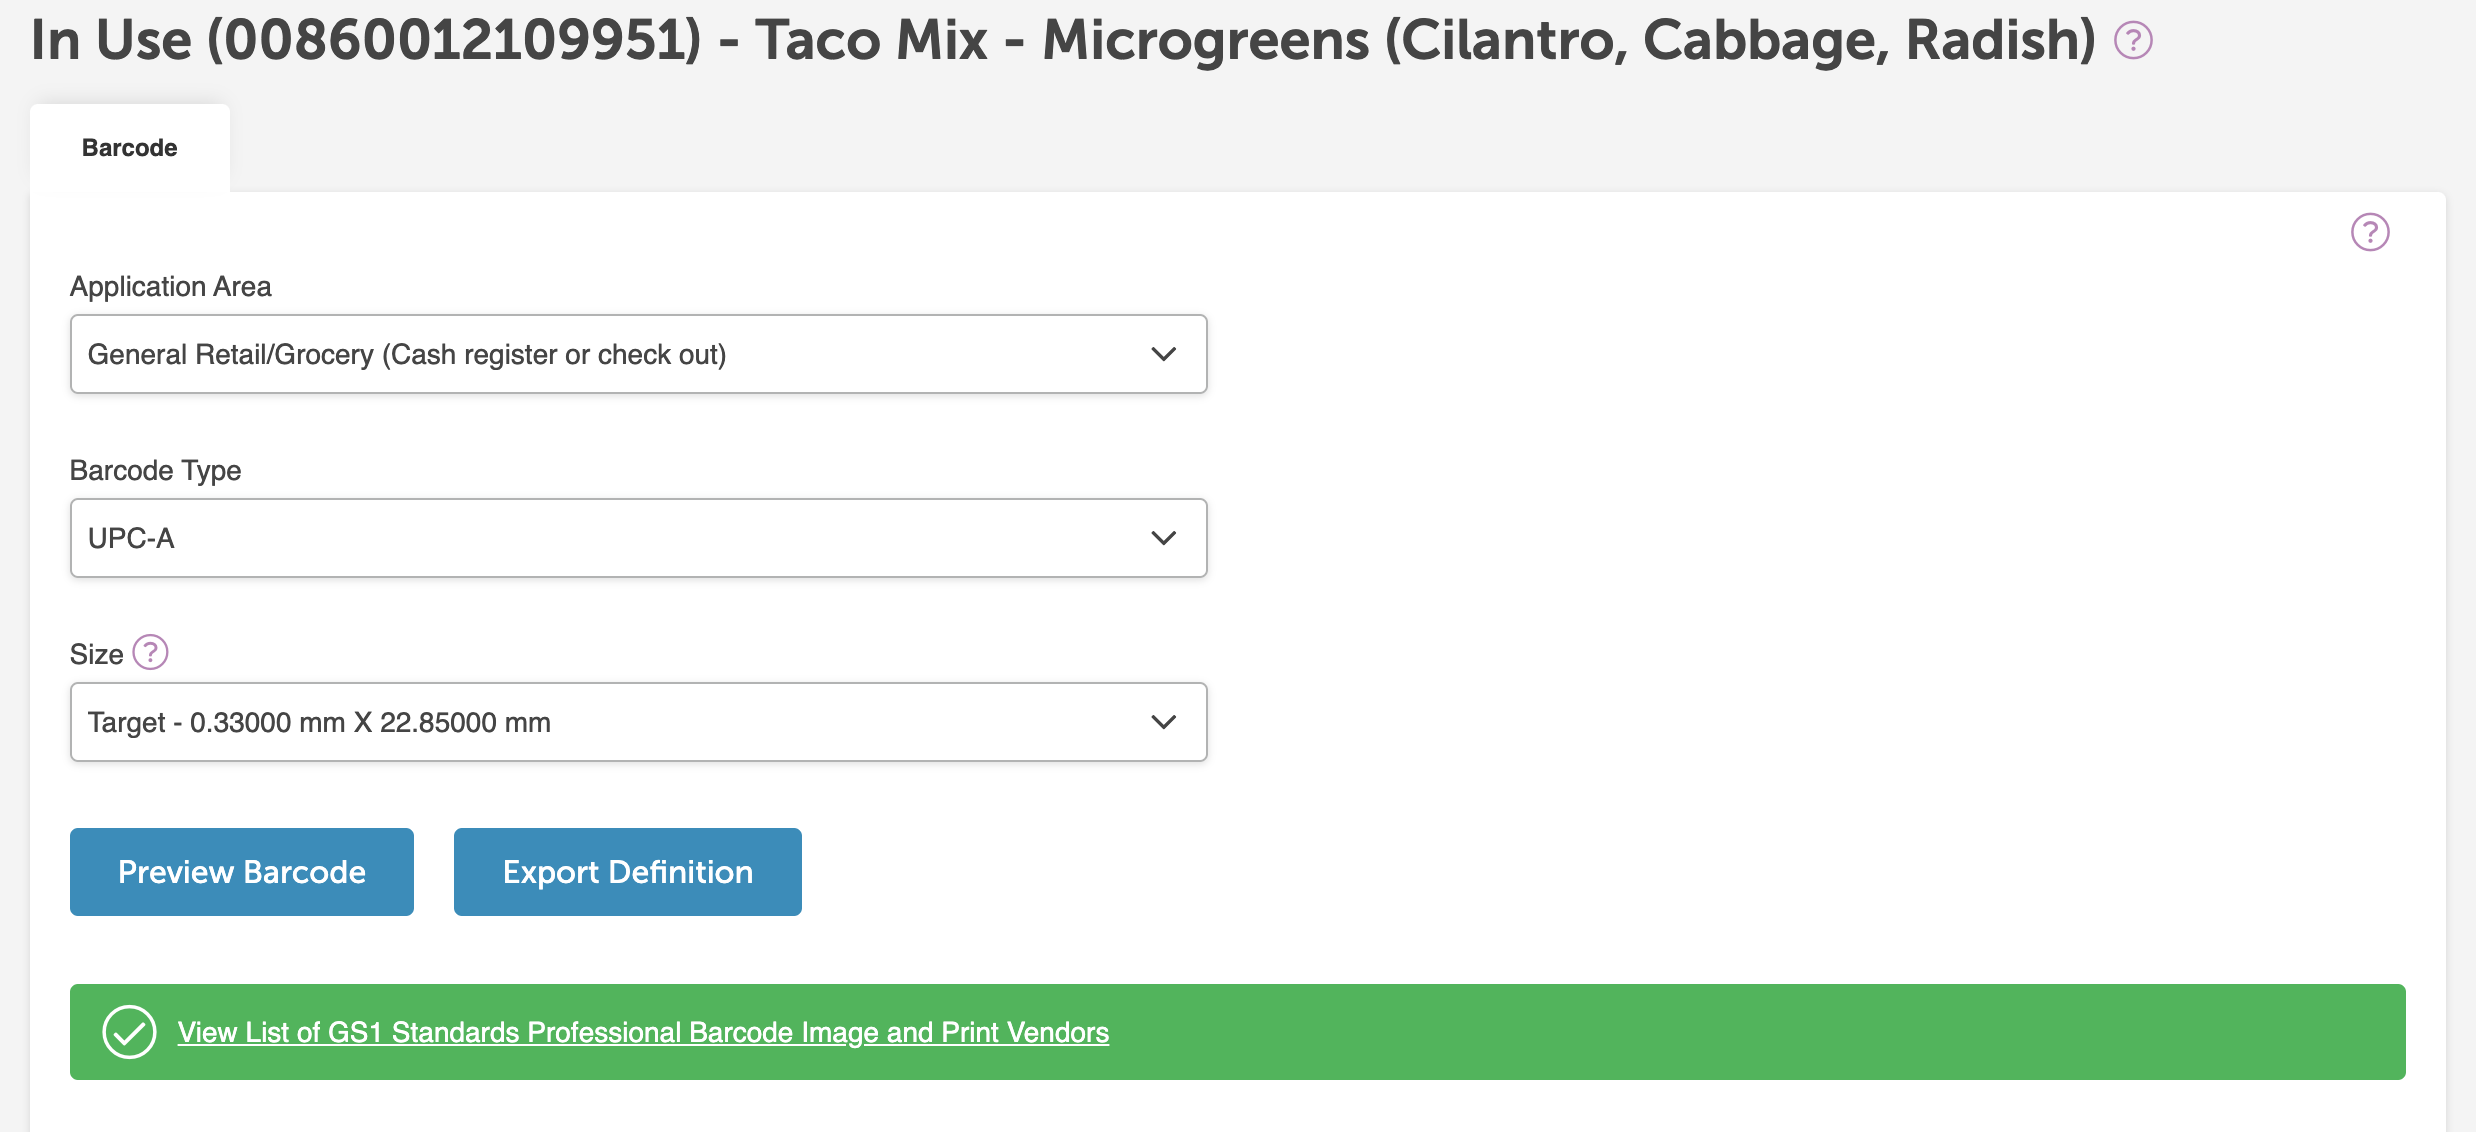Image resolution: width=2476 pixels, height=1132 pixels.
Task: Open the help icon at top right of panel
Action: (2369, 232)
